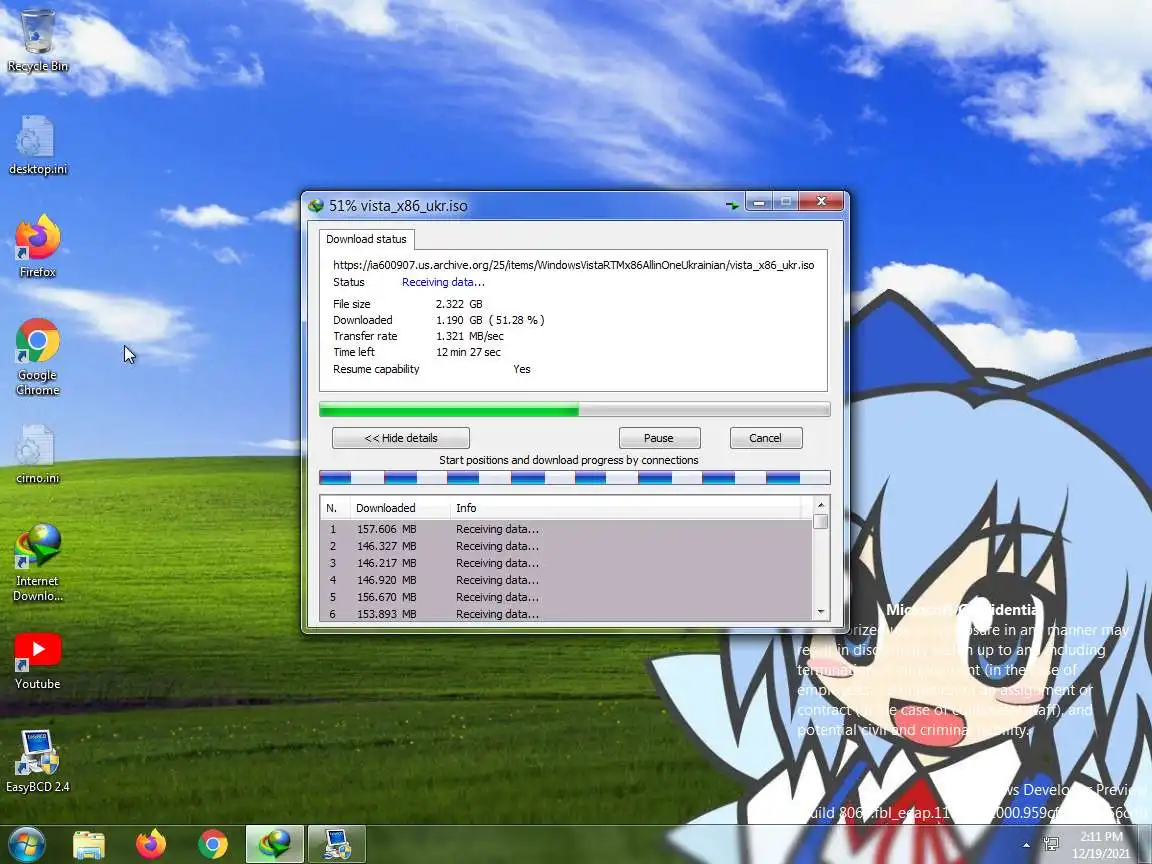
Task: Open the Youtube desktop shortcut
Action: click(x=37, y=661)
